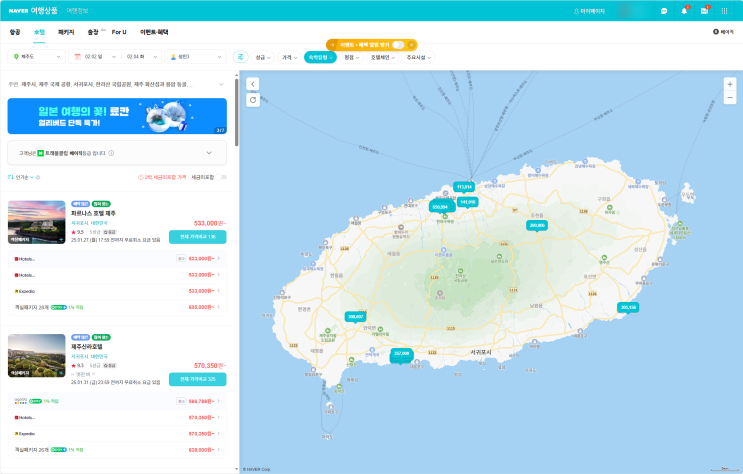
Task: Open the 제주도 destination dropdown
Action: (36, 57)
